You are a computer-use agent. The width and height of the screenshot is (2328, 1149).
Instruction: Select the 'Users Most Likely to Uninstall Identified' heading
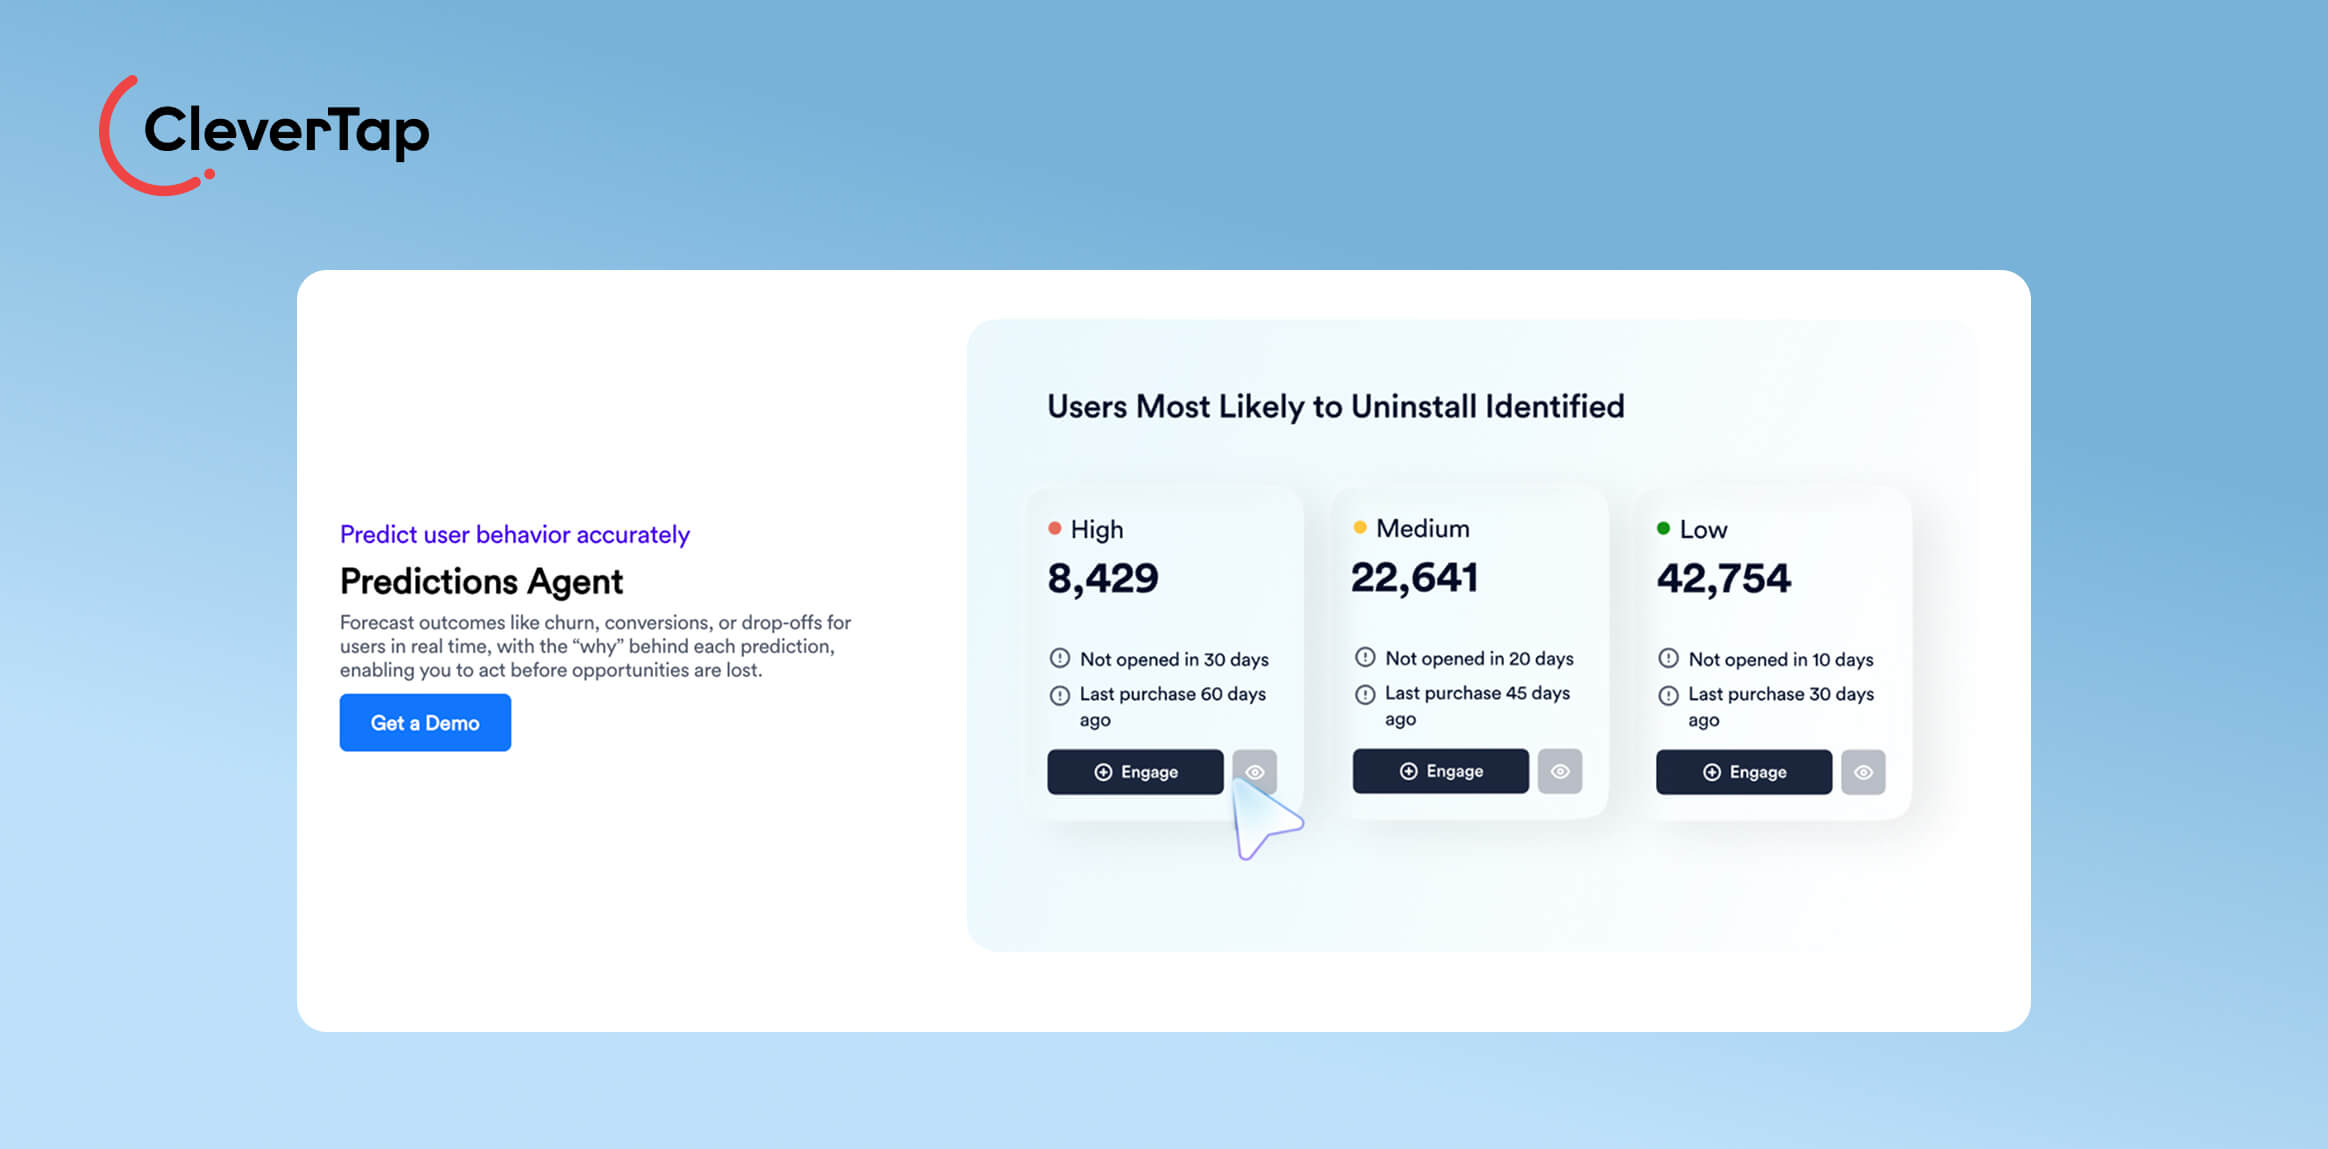pyautogui.click(x=1335, y=406)
